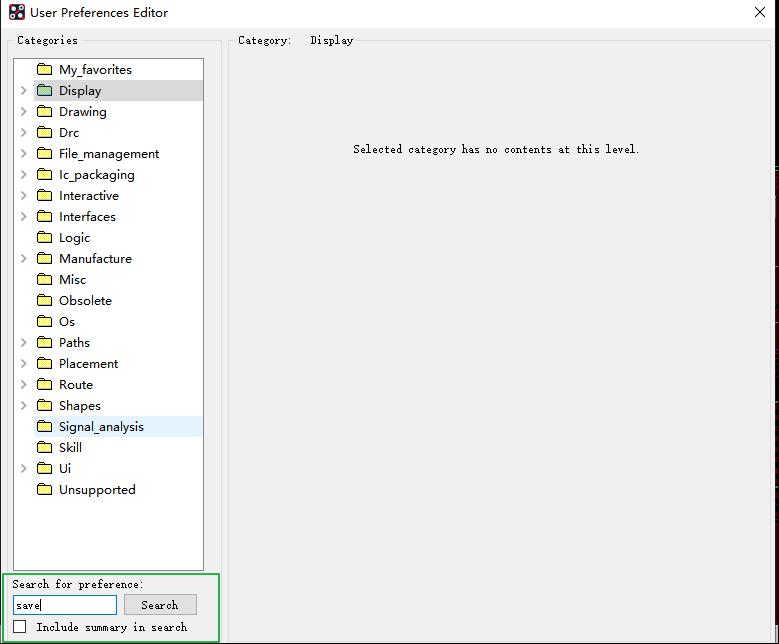Click the Misc folder icon
This screenshot has height=644, width=779.
click(x=44, y=280)
